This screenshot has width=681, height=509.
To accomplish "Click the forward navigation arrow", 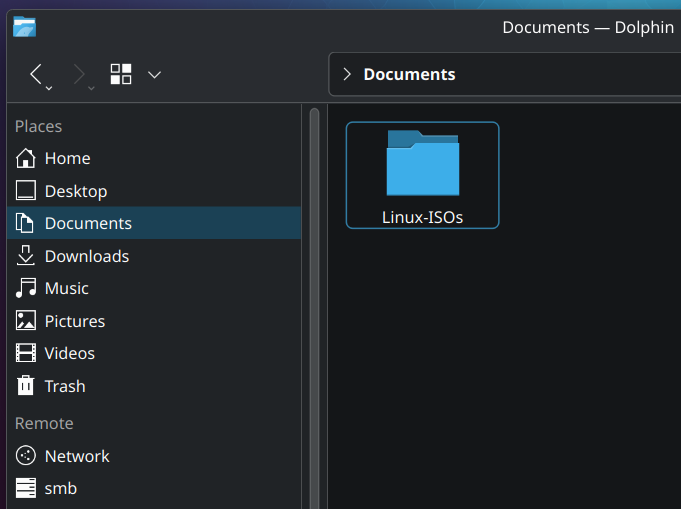I will (x=80, y=74).
